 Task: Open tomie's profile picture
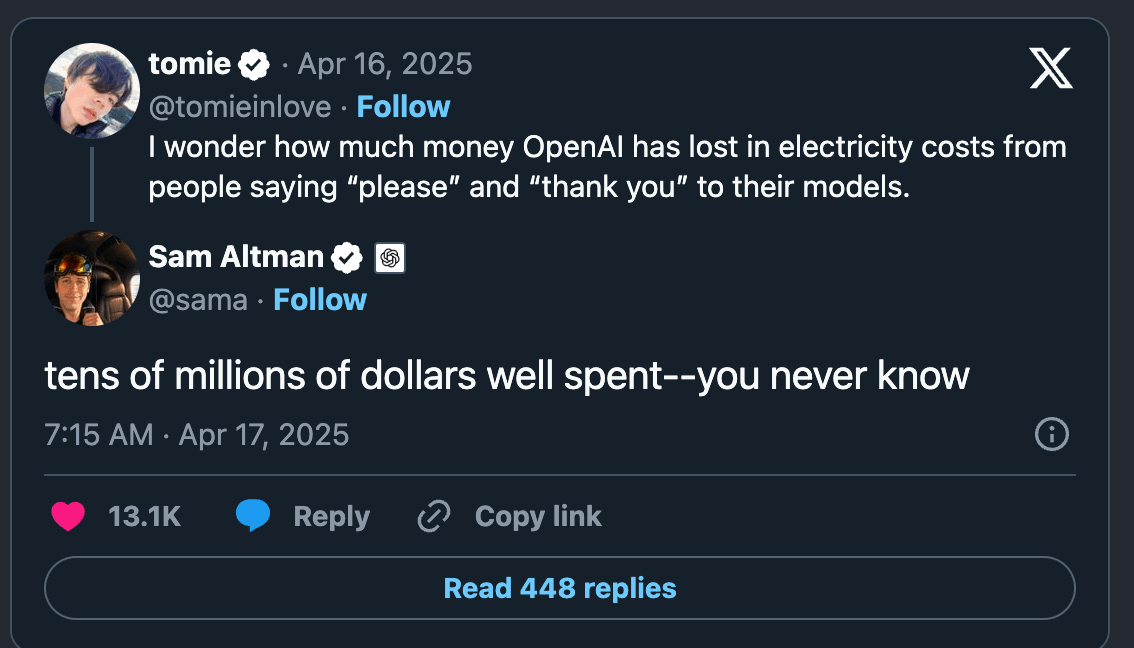(92, 90)
